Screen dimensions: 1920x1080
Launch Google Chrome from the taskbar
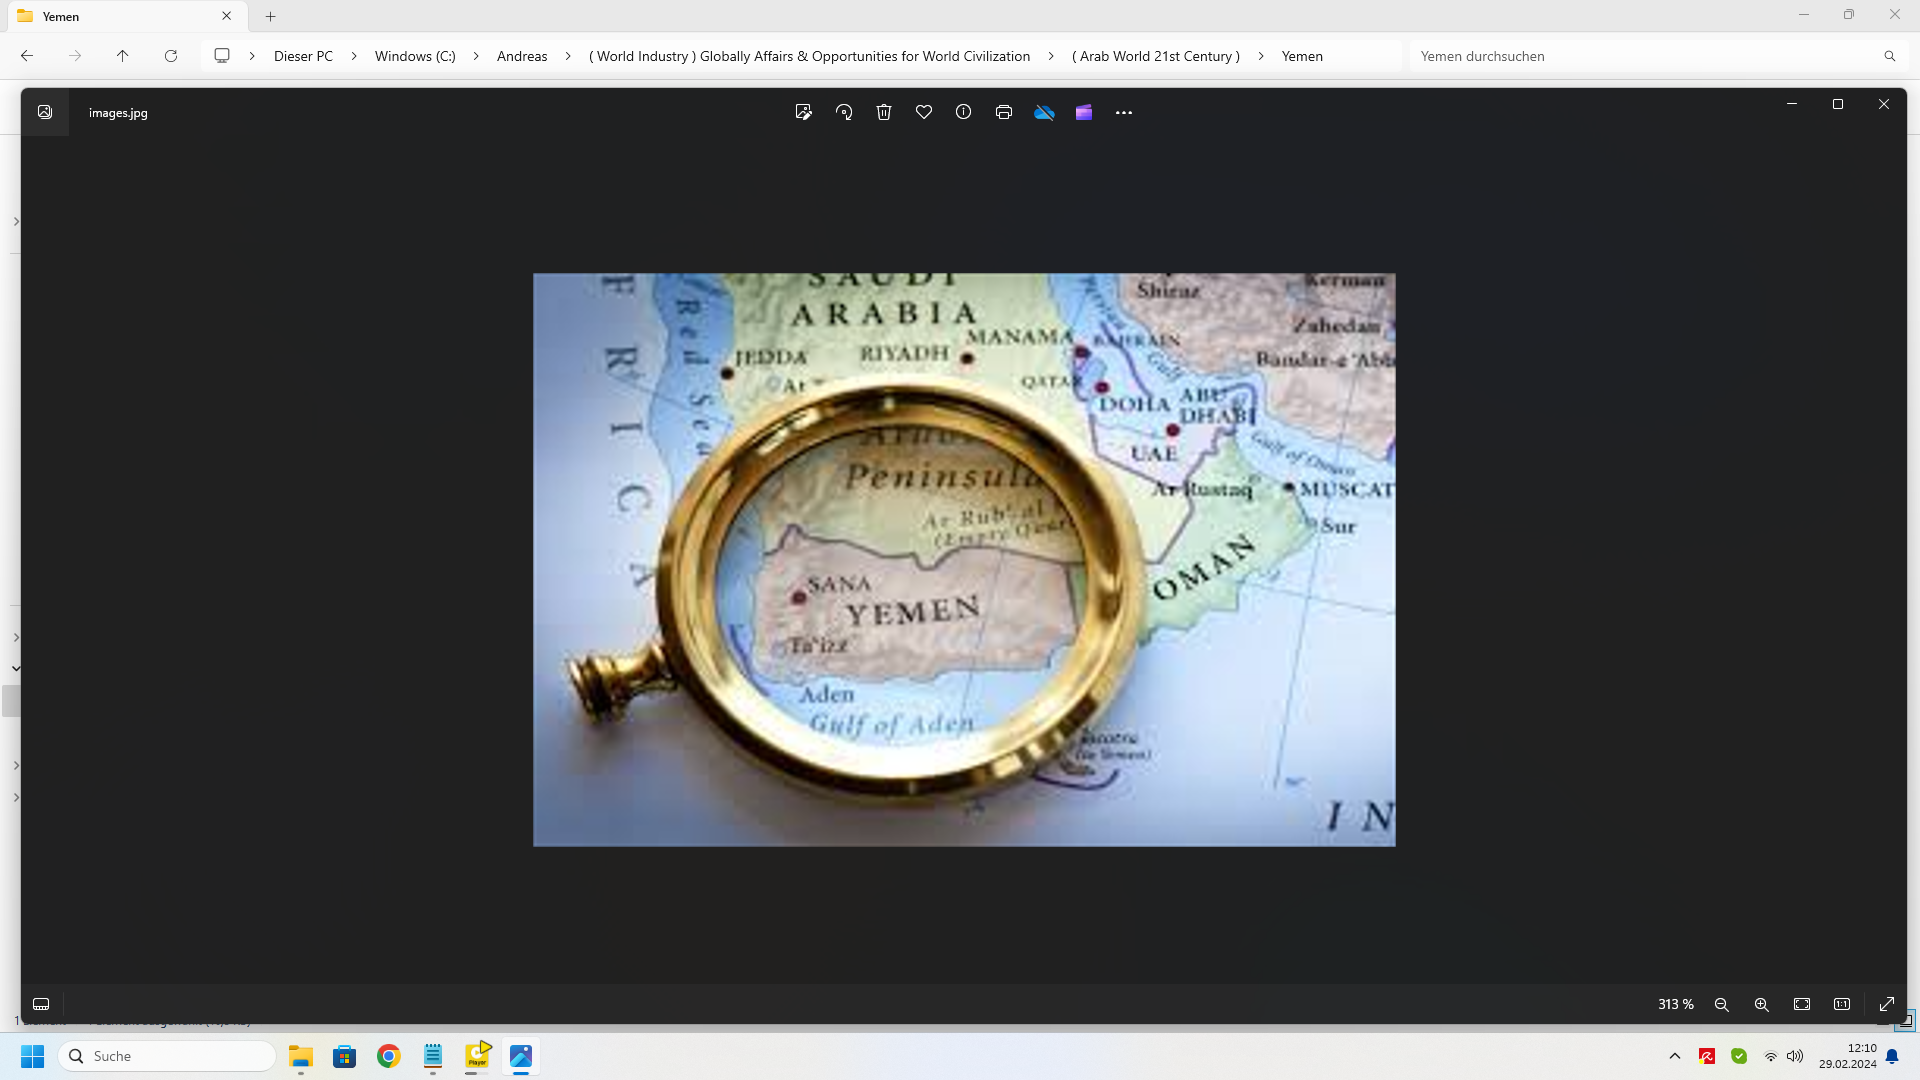click(389, 1056)
